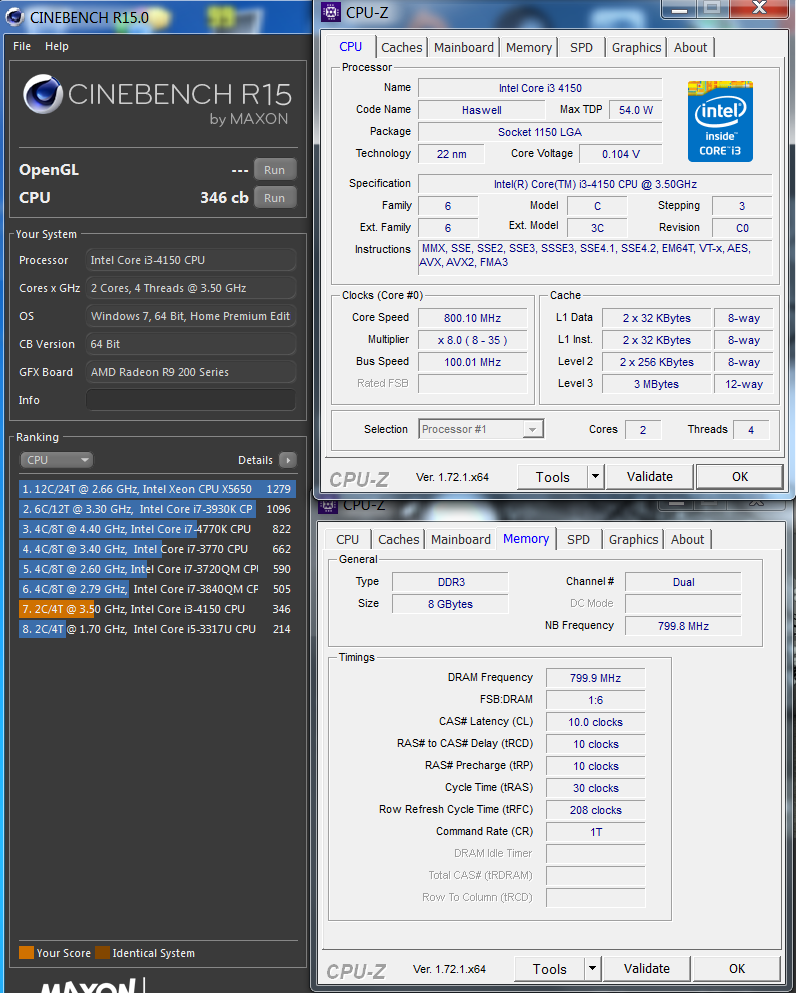Image resolution: width=796 pixels, height=993 pixels.
Task: Open the Help menu in Cinebench
Action: pos(57,46)
